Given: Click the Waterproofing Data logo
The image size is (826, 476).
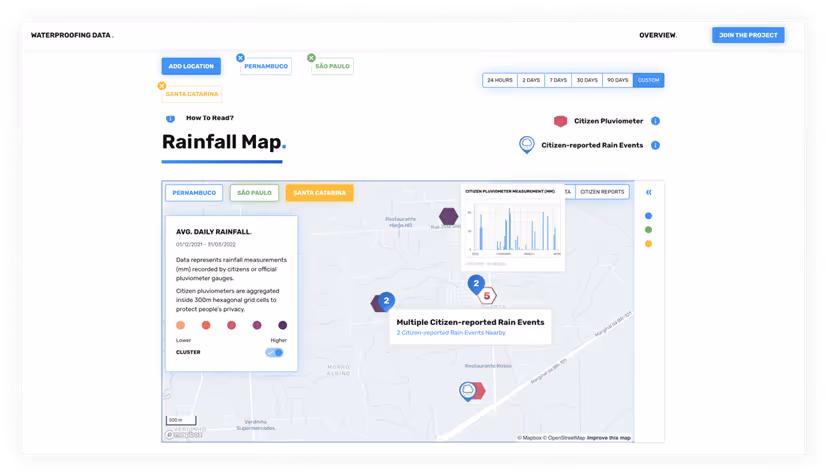Looking at the screenshot, I should tap(72, 35).
